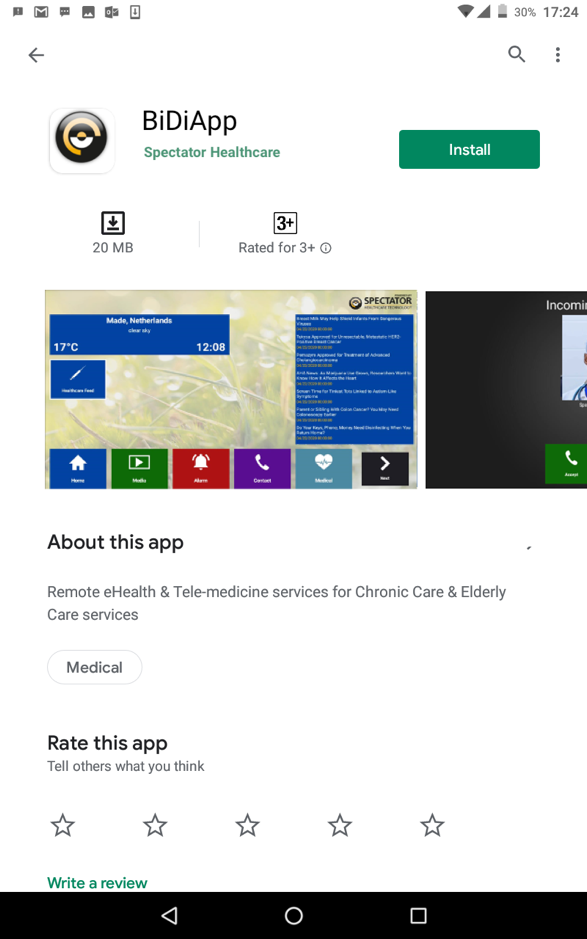
Task: Tap the back arrow icon
Action: (x=37, y=55)
